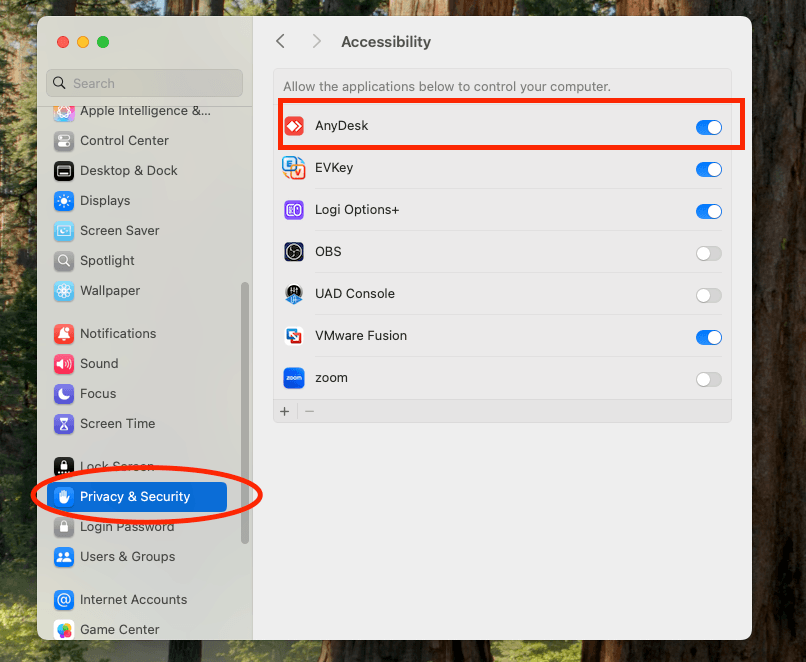Go back using the left chevron
The image size is (806, 662).
281,41
